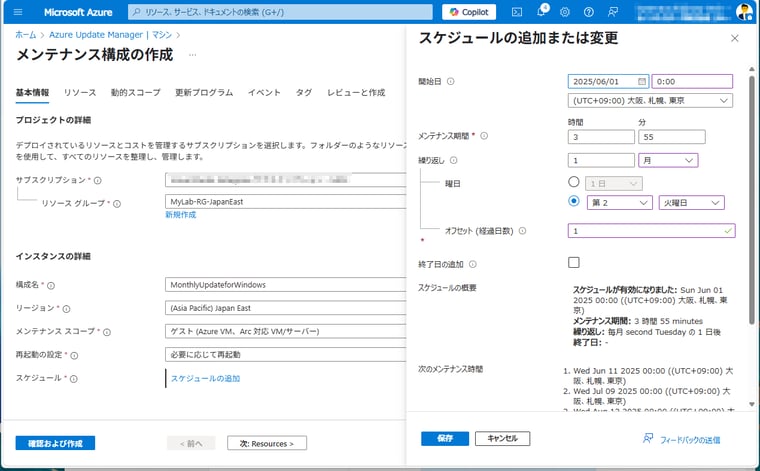Show info tooltip for メンテナンス期間
The width and height of the screenshot is (760, 471).
pyautogui.click(x=484, y=136)
